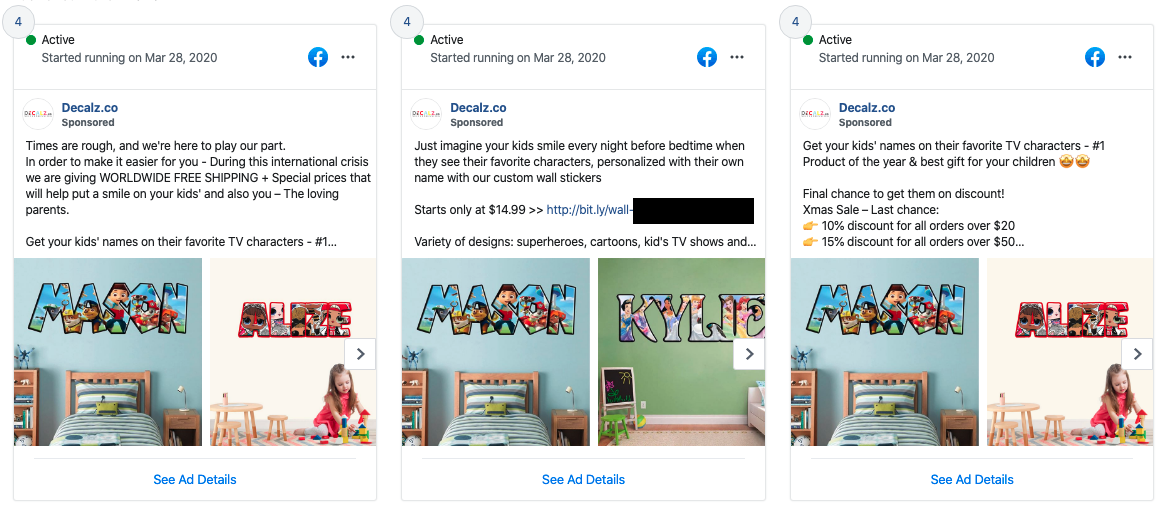Open Decalz.co page link in 'Xmas Sale' ad
The image size is (1162, 510).
click(867, 107)
